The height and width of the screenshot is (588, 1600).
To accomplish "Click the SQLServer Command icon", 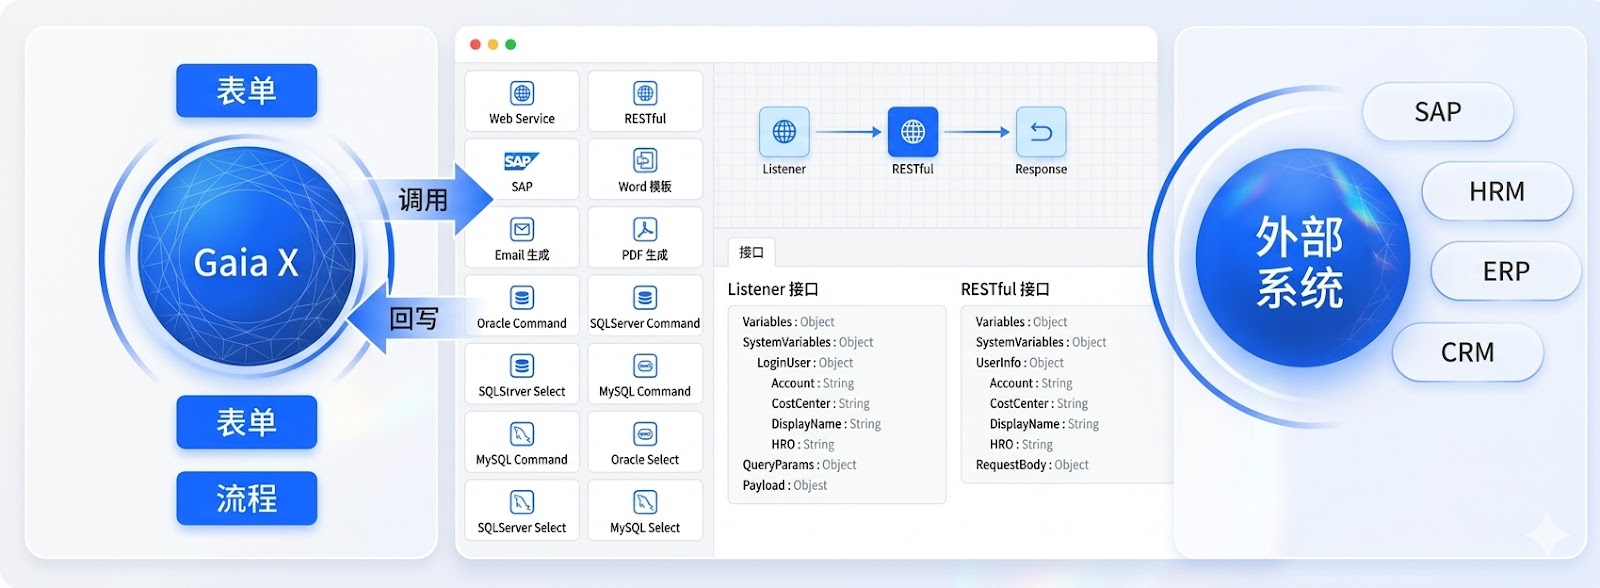I will tap(645, 298).
